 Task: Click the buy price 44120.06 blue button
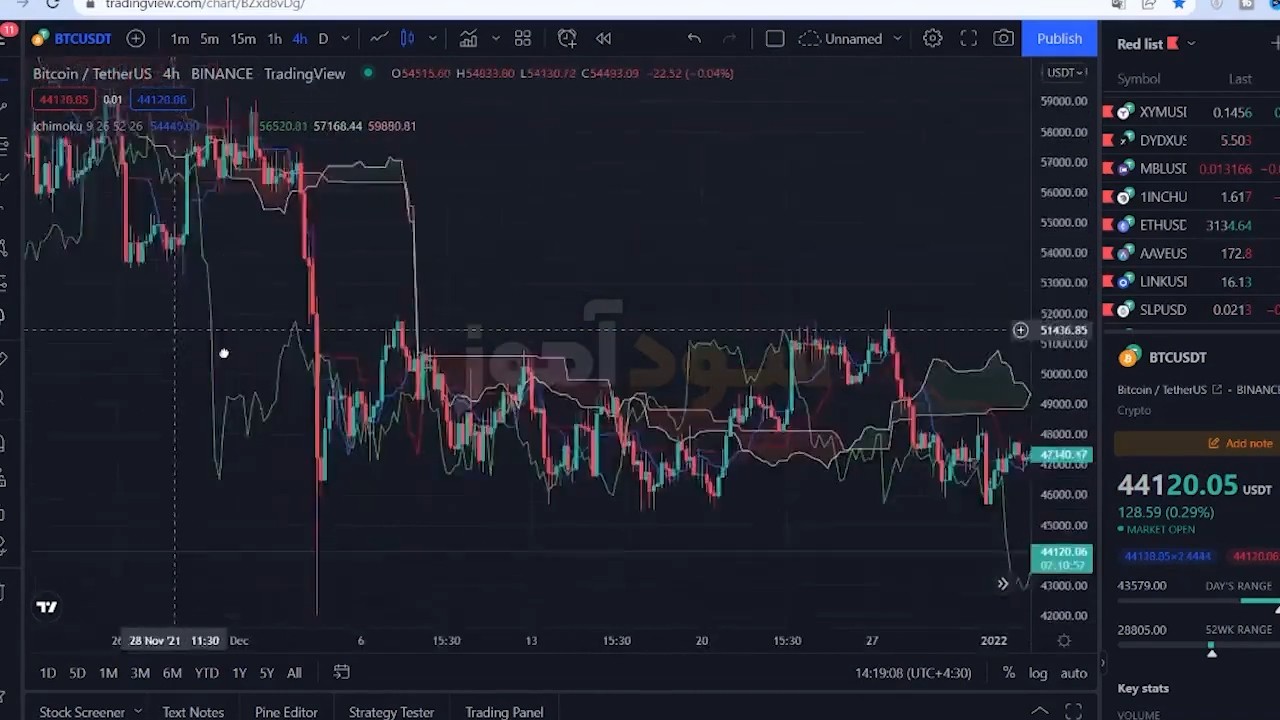coord(162,99)
